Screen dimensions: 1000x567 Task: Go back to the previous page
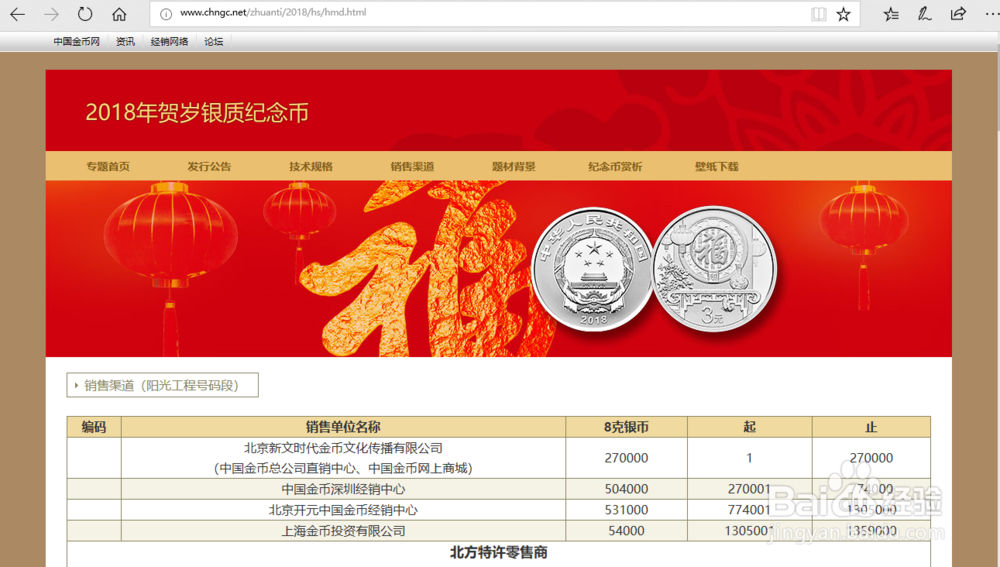[17, 14]
